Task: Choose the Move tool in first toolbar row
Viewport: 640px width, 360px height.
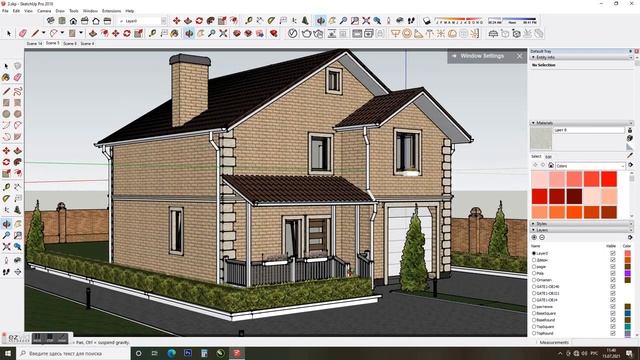Action: [x=176, y=20]
